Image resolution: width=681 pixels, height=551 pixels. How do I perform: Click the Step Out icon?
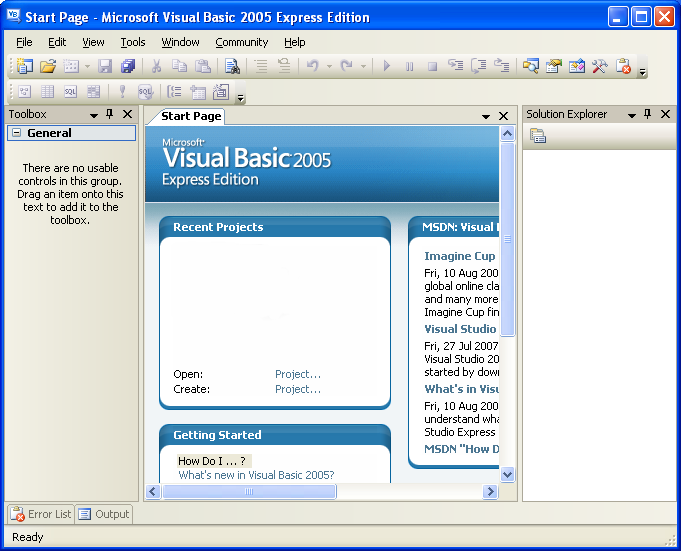tap(502, 66)
